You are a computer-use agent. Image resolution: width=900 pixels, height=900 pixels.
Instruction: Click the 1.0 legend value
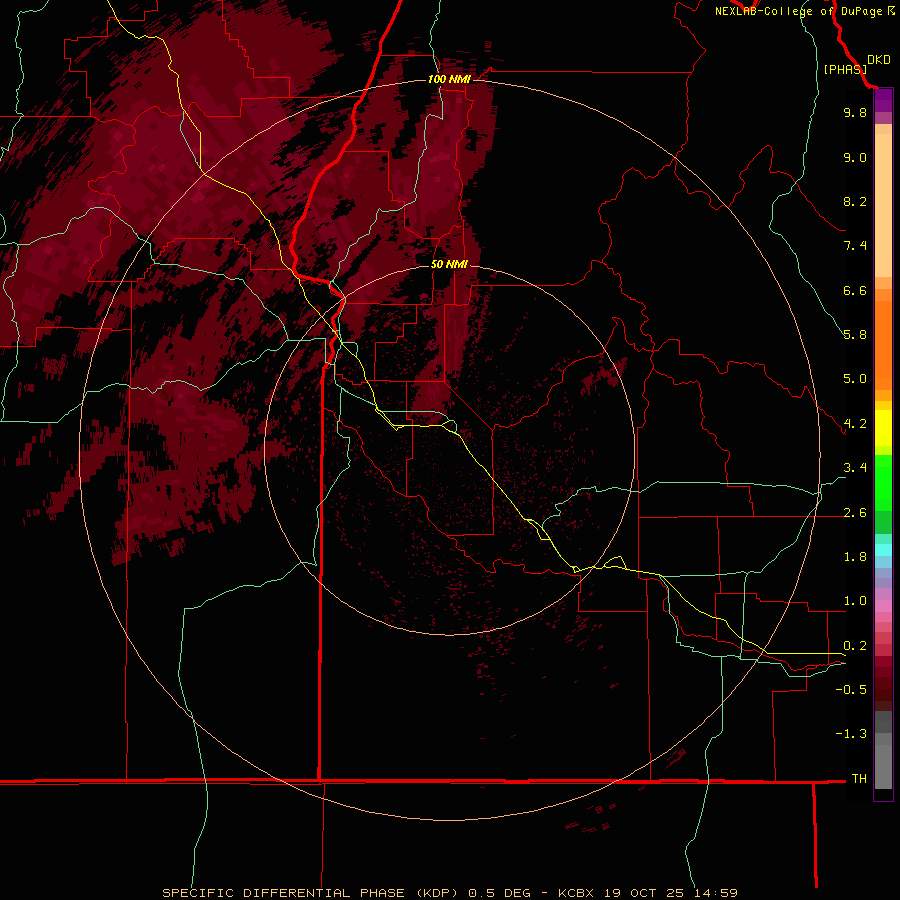coord(855,601)
